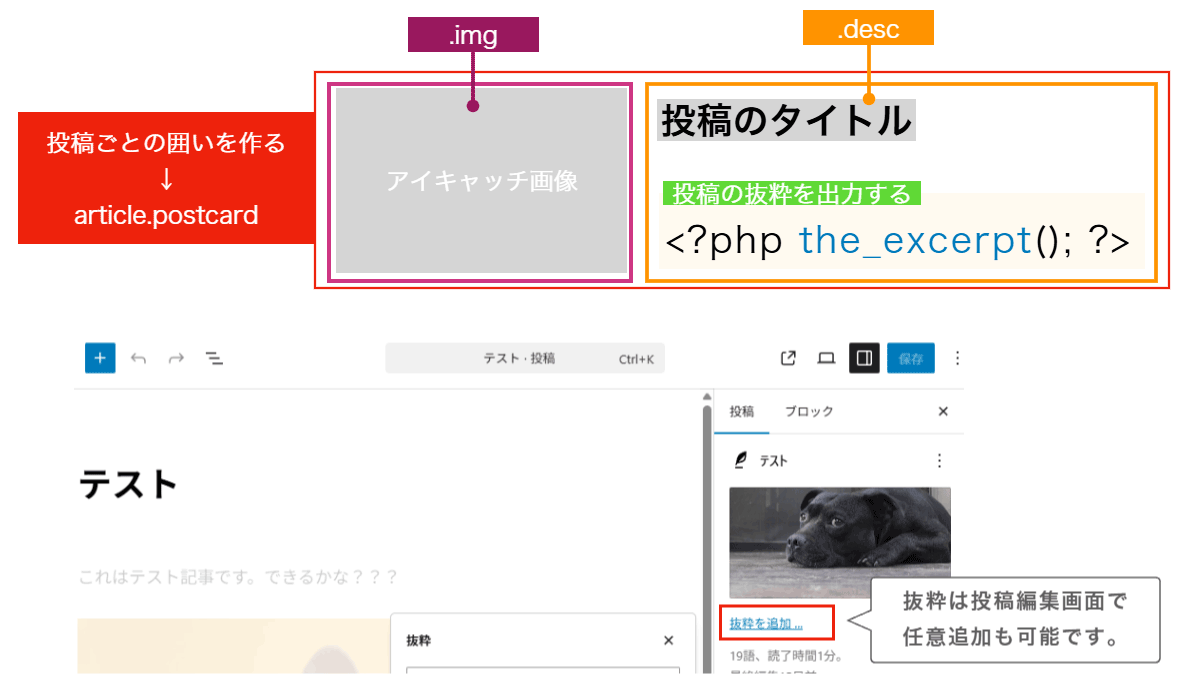The image size is (1200, 675).
Task: Click the undo arrow in the editor toolbar
Action: pyautogui.click(x=139, y=358)
